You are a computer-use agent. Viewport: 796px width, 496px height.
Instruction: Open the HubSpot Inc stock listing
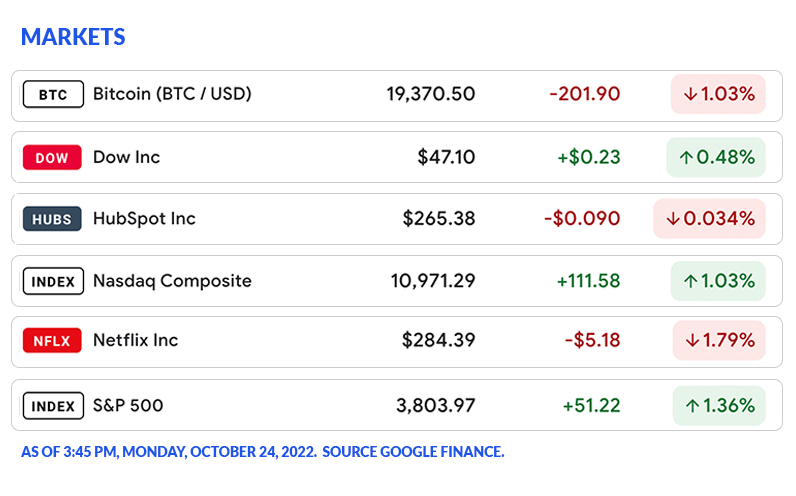[x=144, y=219]
